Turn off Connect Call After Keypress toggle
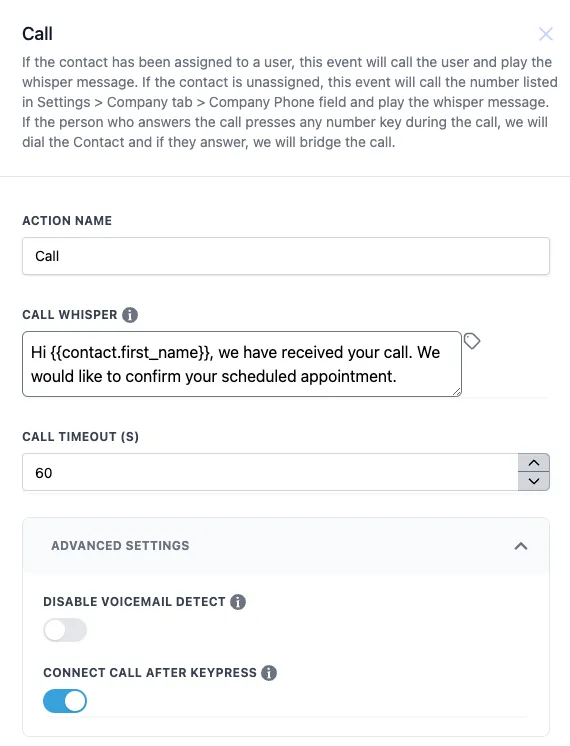 click(65, 701)
